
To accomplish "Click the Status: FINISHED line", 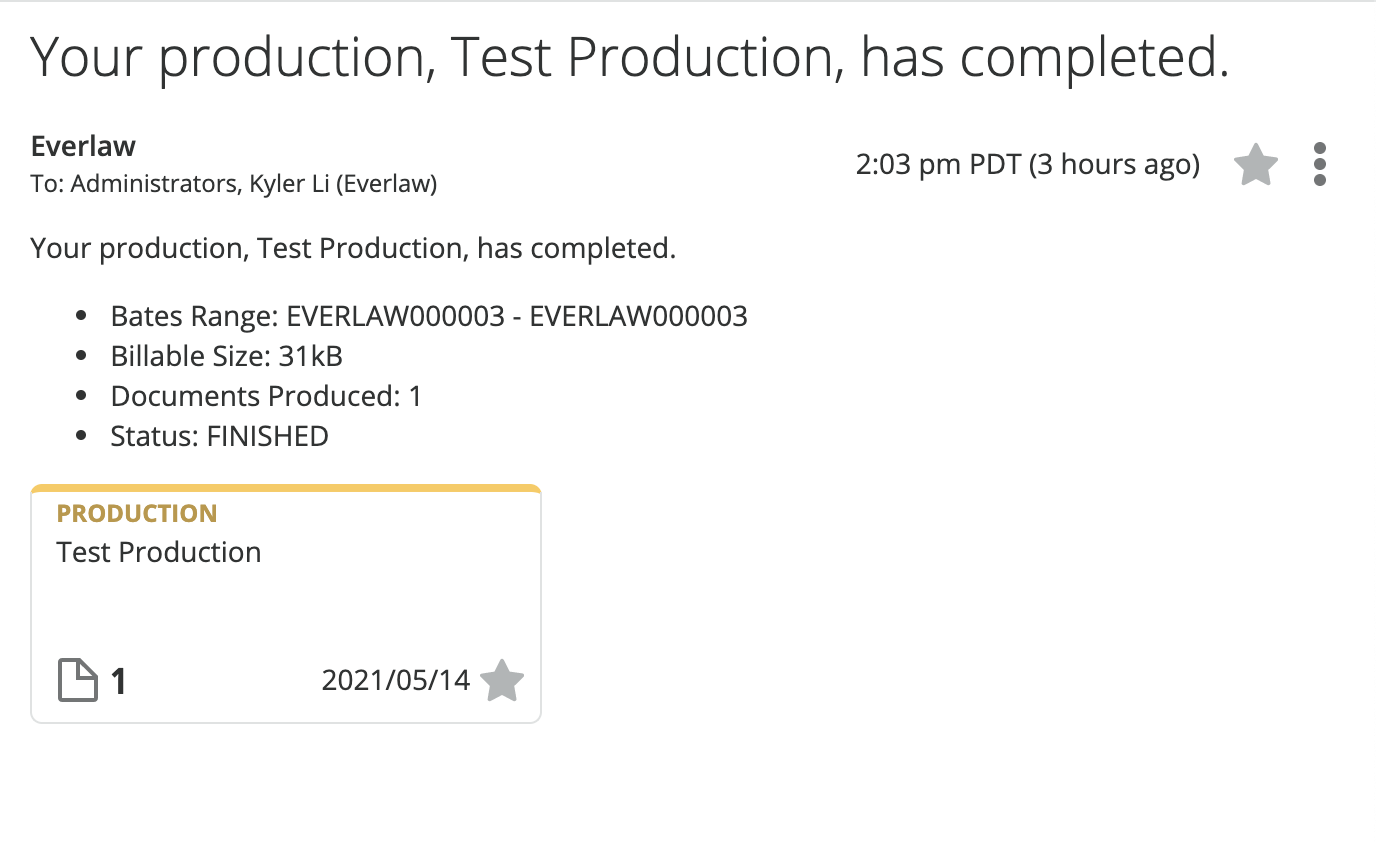I will [220, 436].
